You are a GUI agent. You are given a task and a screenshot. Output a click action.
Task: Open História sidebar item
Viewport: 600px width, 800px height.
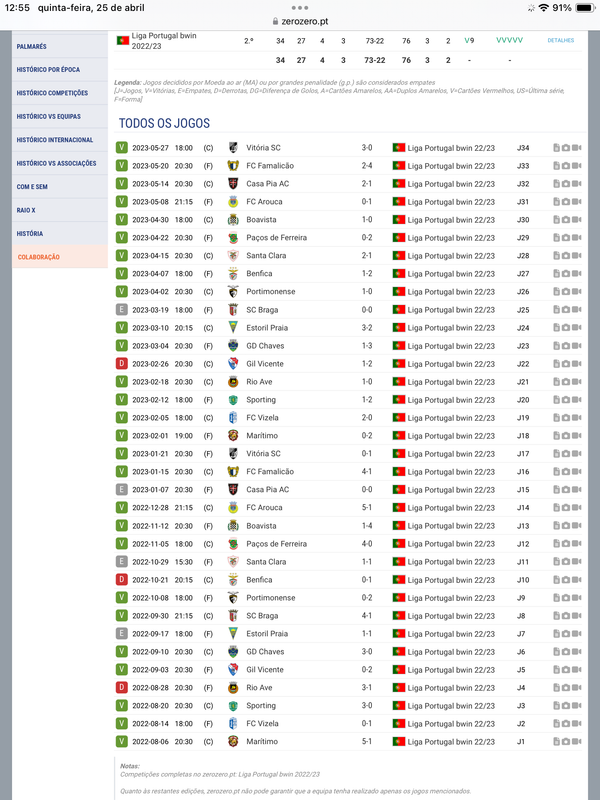tap(60, 234)
